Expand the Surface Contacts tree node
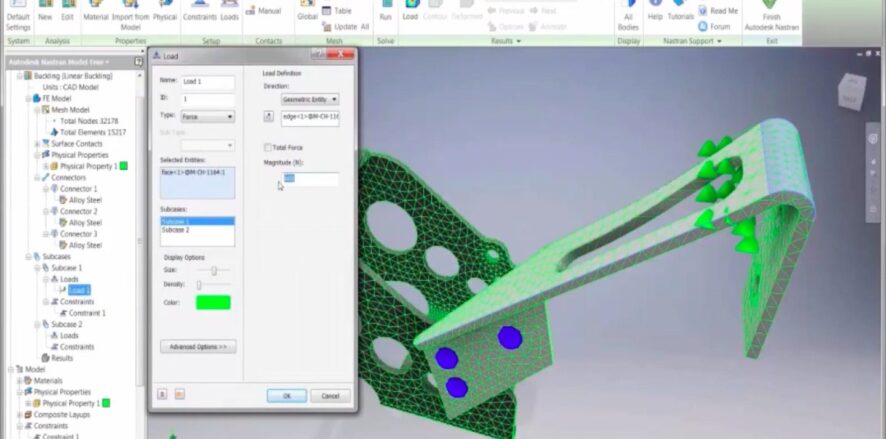The height and width of the screenshot is (439, 886). [37, 144]
